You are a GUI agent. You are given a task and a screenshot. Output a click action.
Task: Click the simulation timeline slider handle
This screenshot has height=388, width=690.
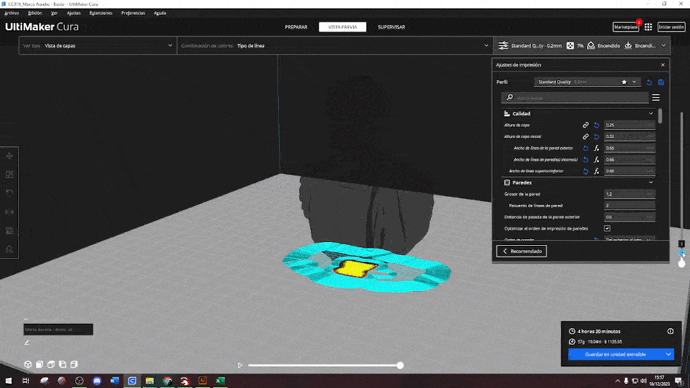tap(400, 365)
